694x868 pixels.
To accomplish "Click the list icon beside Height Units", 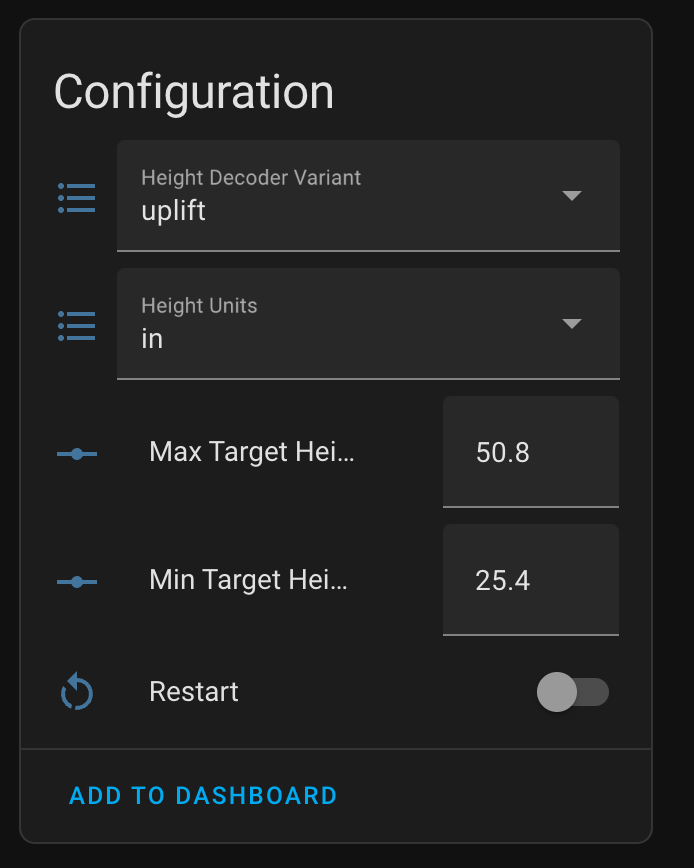I will click(x=77, y=326).
